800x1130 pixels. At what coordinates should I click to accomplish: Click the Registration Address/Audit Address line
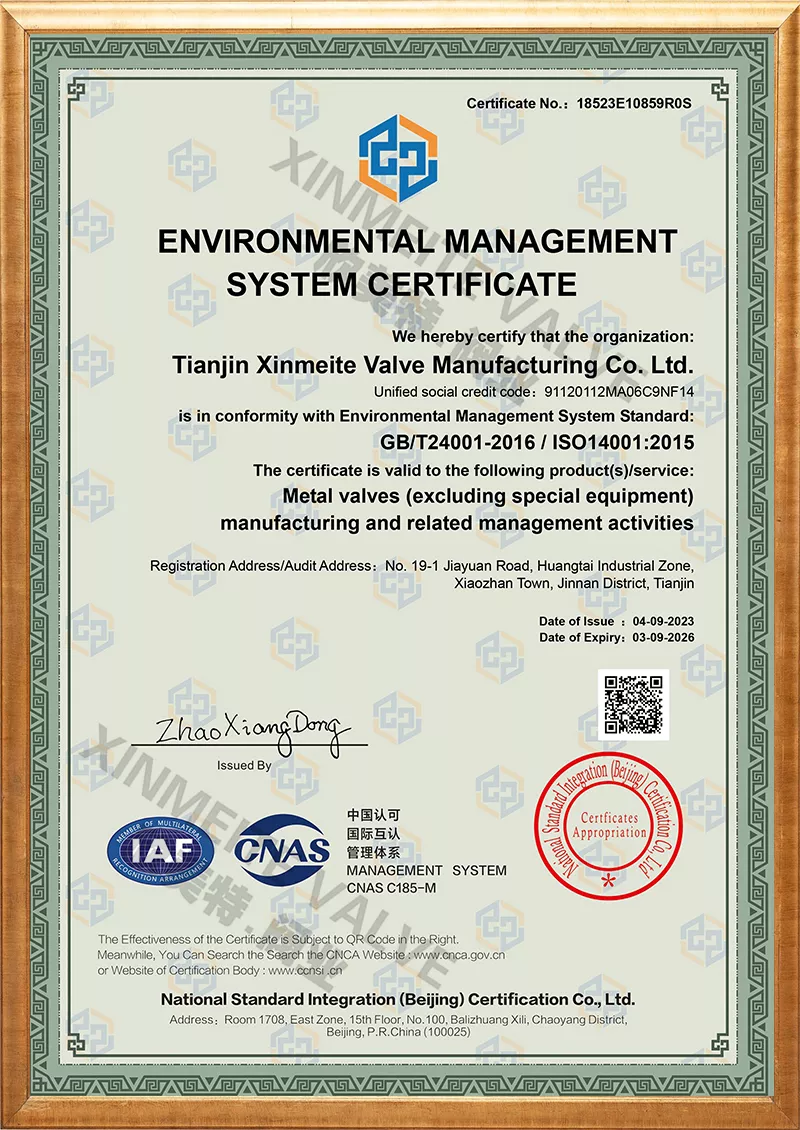tap(422, 566)
